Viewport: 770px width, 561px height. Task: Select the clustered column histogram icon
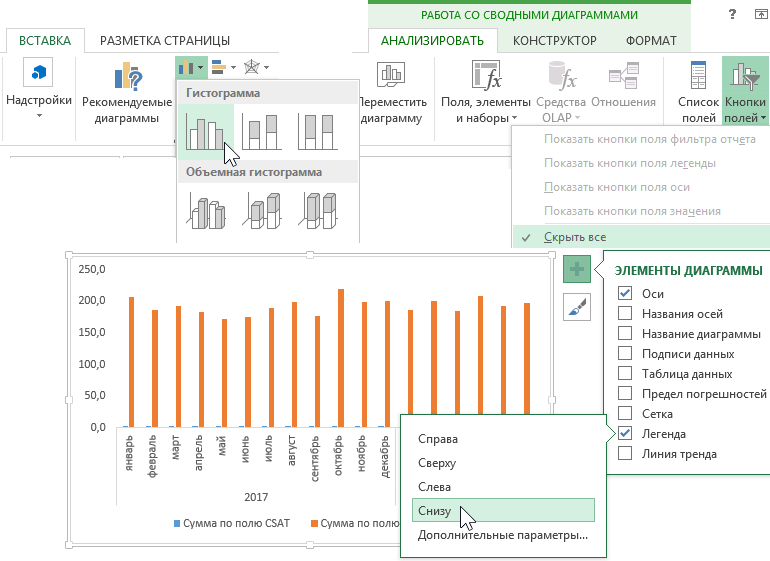pyautogui.click(x=205, y=131)
